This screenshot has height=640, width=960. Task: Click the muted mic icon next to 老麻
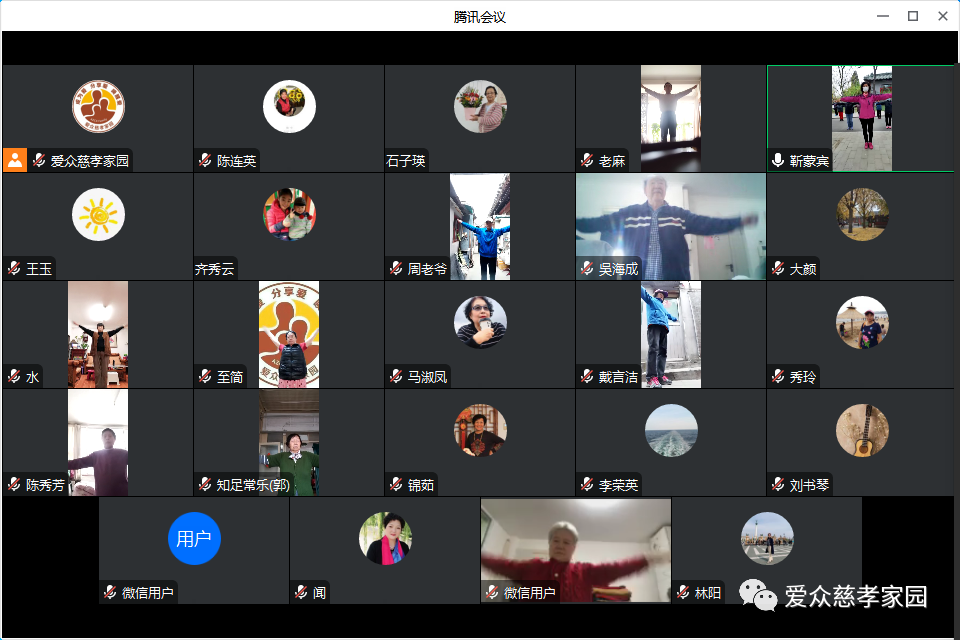click(587, 161)
